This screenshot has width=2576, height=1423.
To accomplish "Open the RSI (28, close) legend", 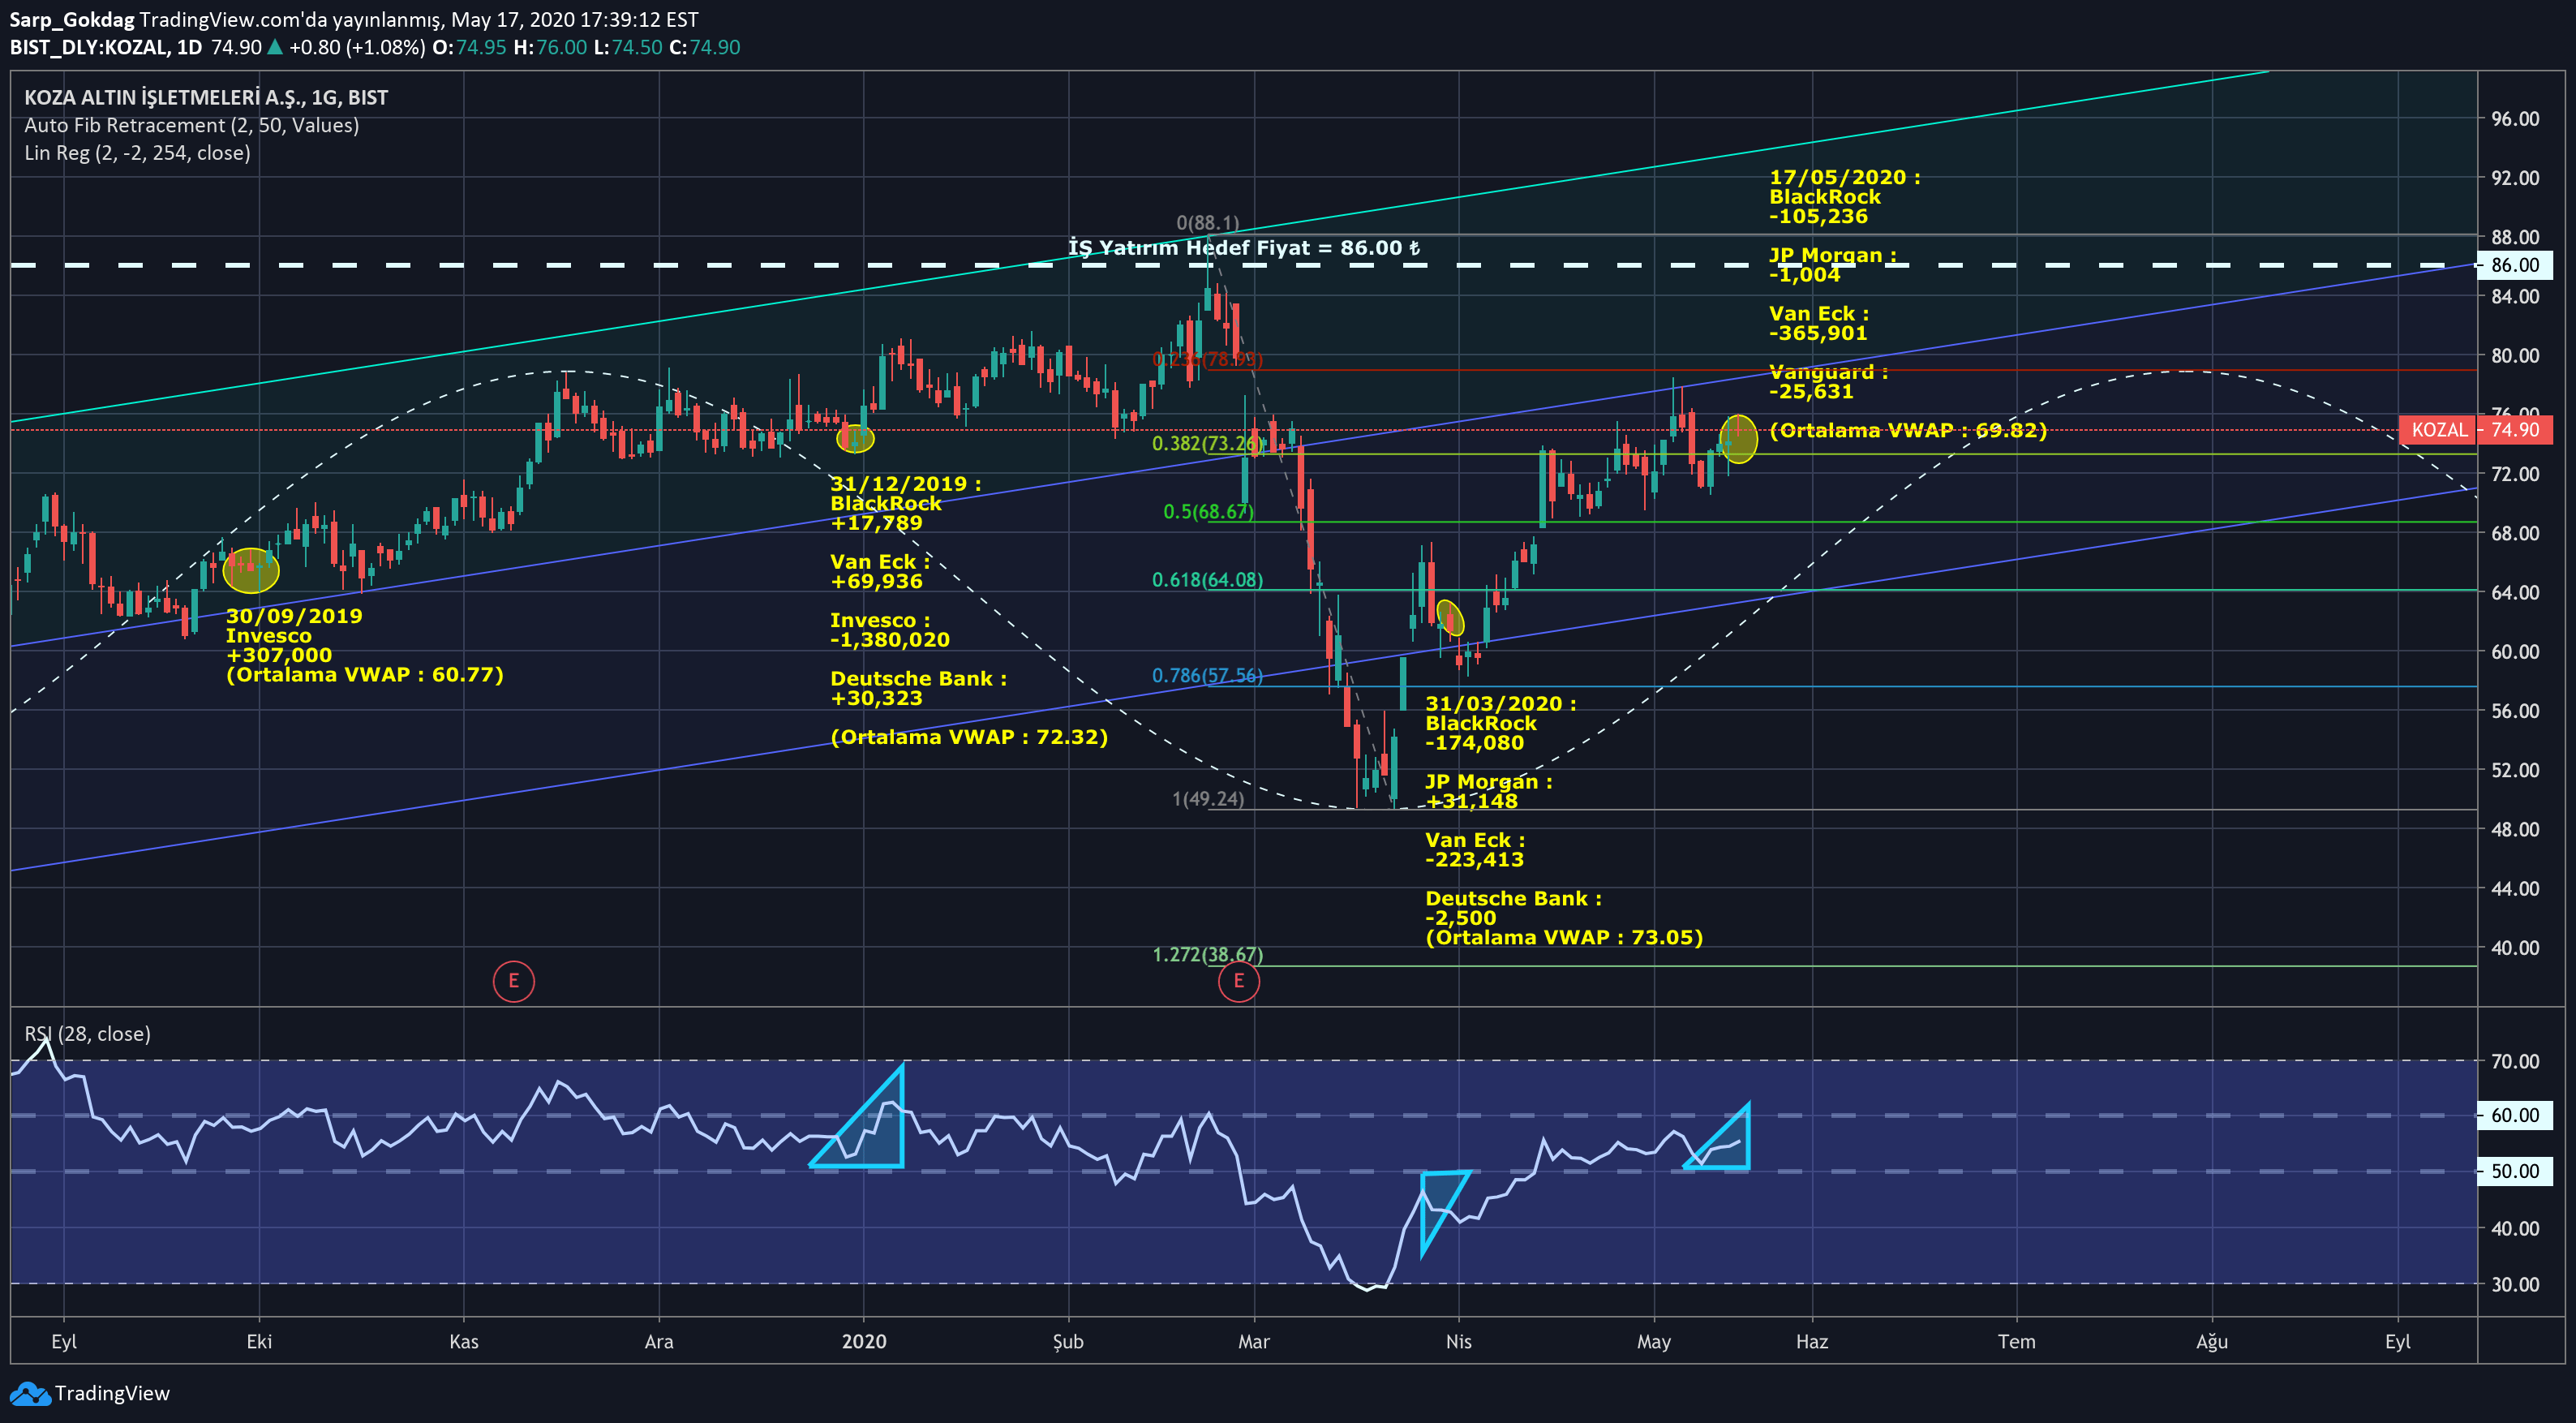I will [88, 1034].
